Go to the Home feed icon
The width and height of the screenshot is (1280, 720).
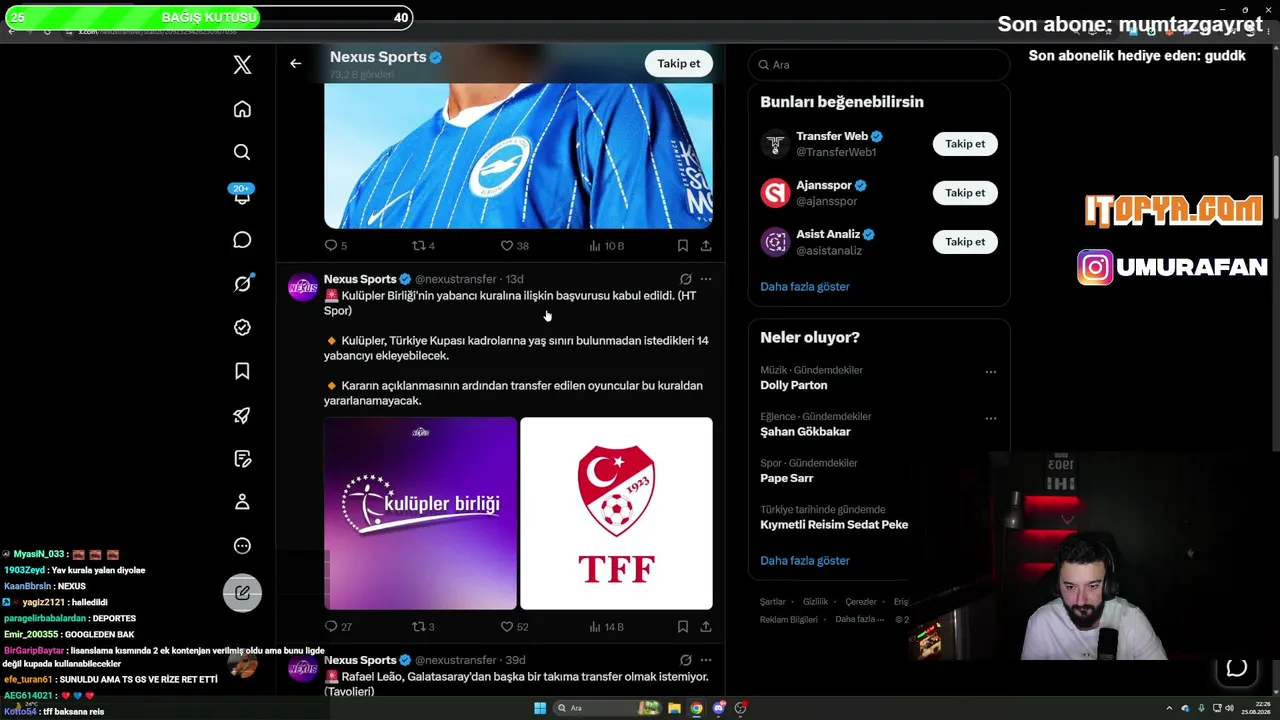click(x=242, y=109)
